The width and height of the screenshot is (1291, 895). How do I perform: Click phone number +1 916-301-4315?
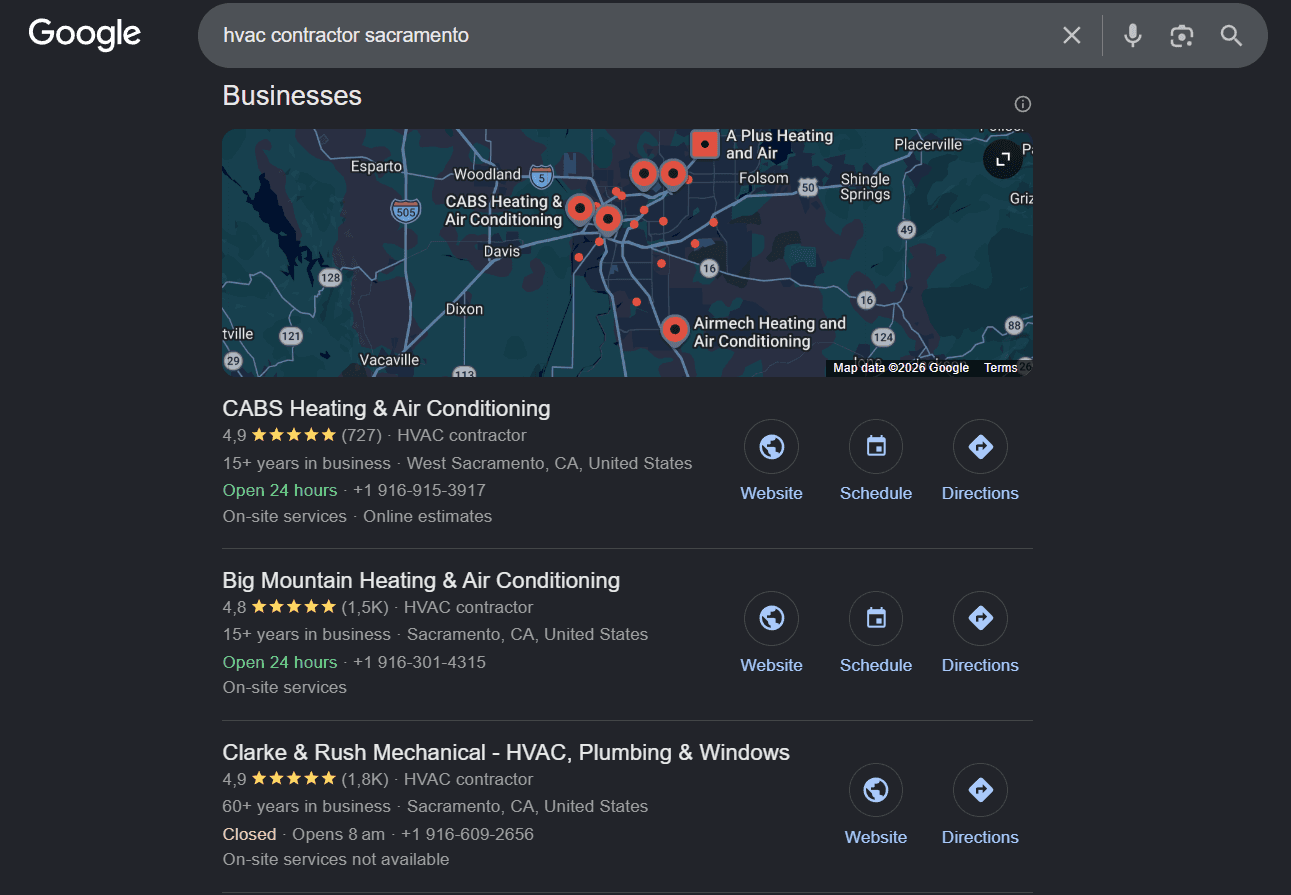click(419, 662)
